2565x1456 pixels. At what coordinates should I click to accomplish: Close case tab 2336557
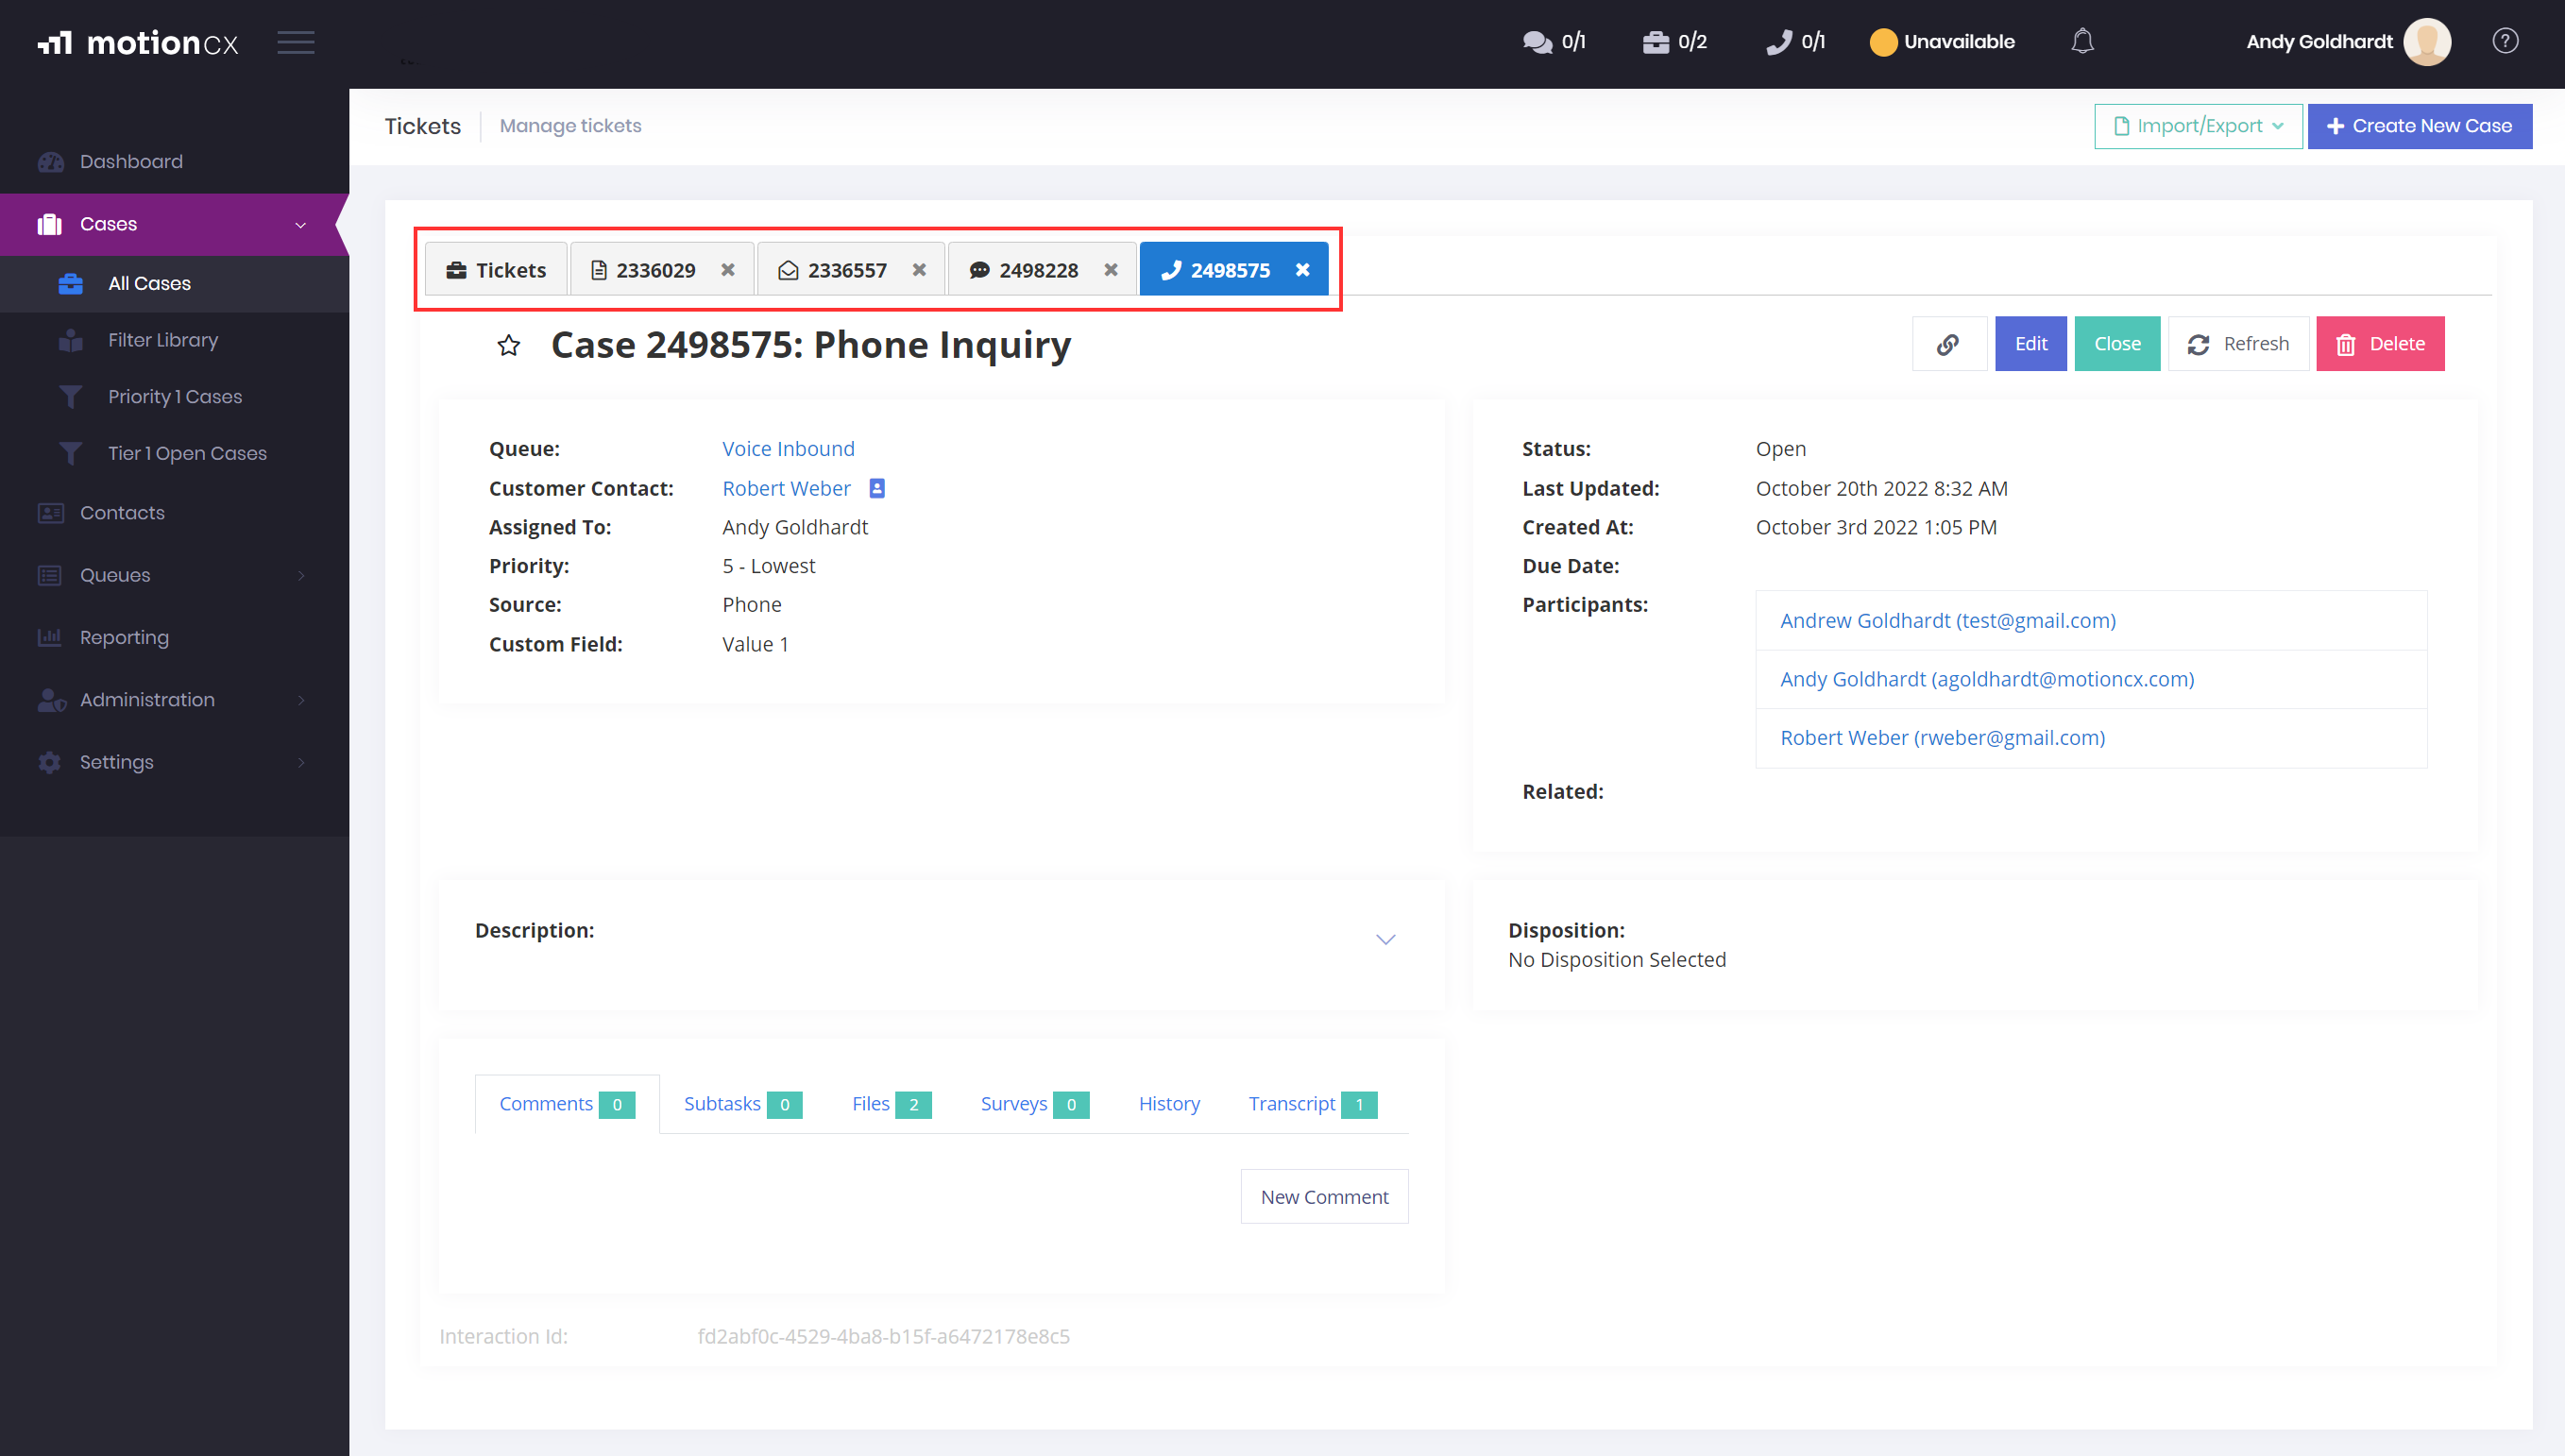(919, 270)
